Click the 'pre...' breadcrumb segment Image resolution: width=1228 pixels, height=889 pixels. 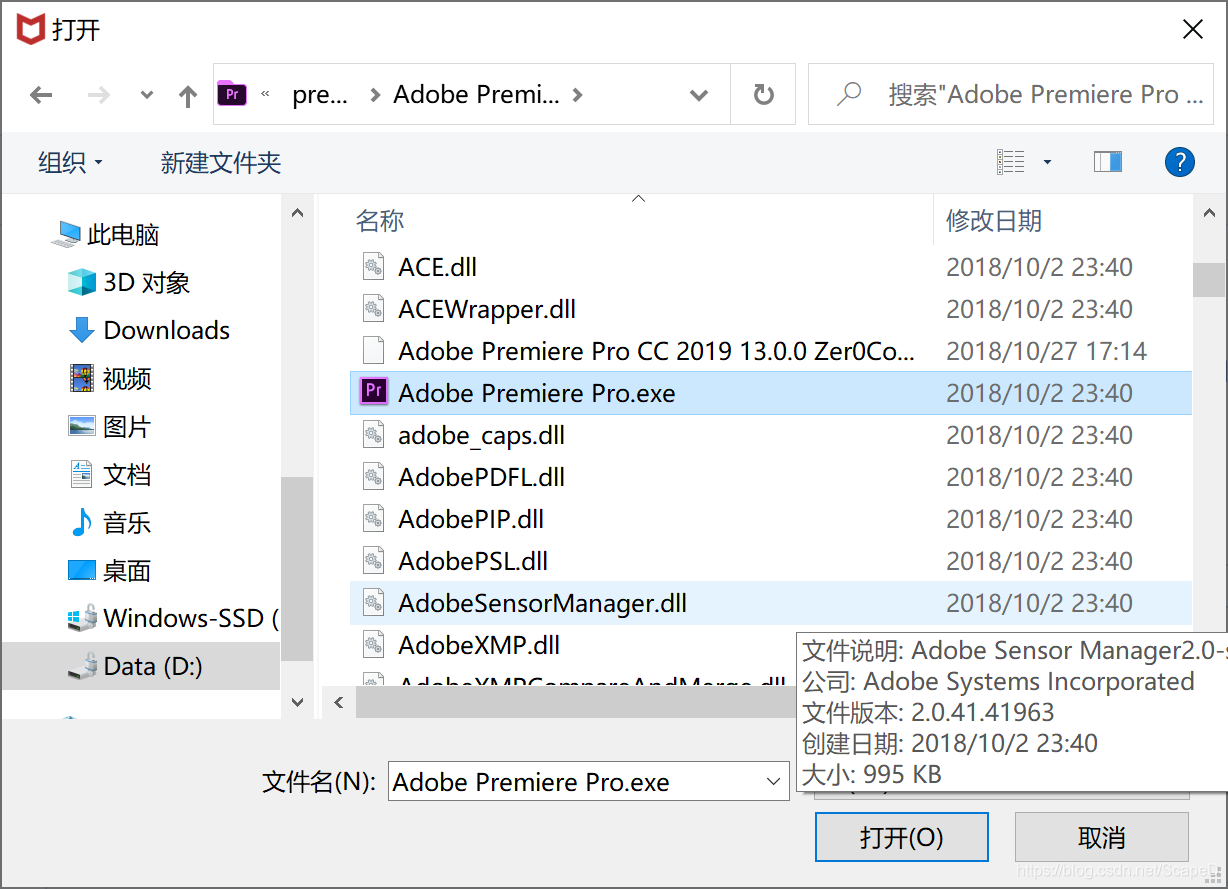(320, 95)
